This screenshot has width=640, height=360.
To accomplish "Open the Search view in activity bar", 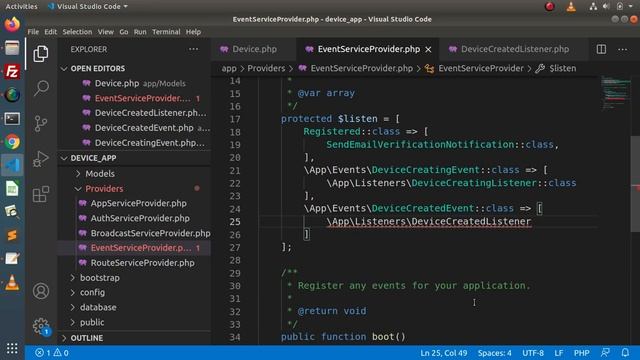I will click(41, 88).
